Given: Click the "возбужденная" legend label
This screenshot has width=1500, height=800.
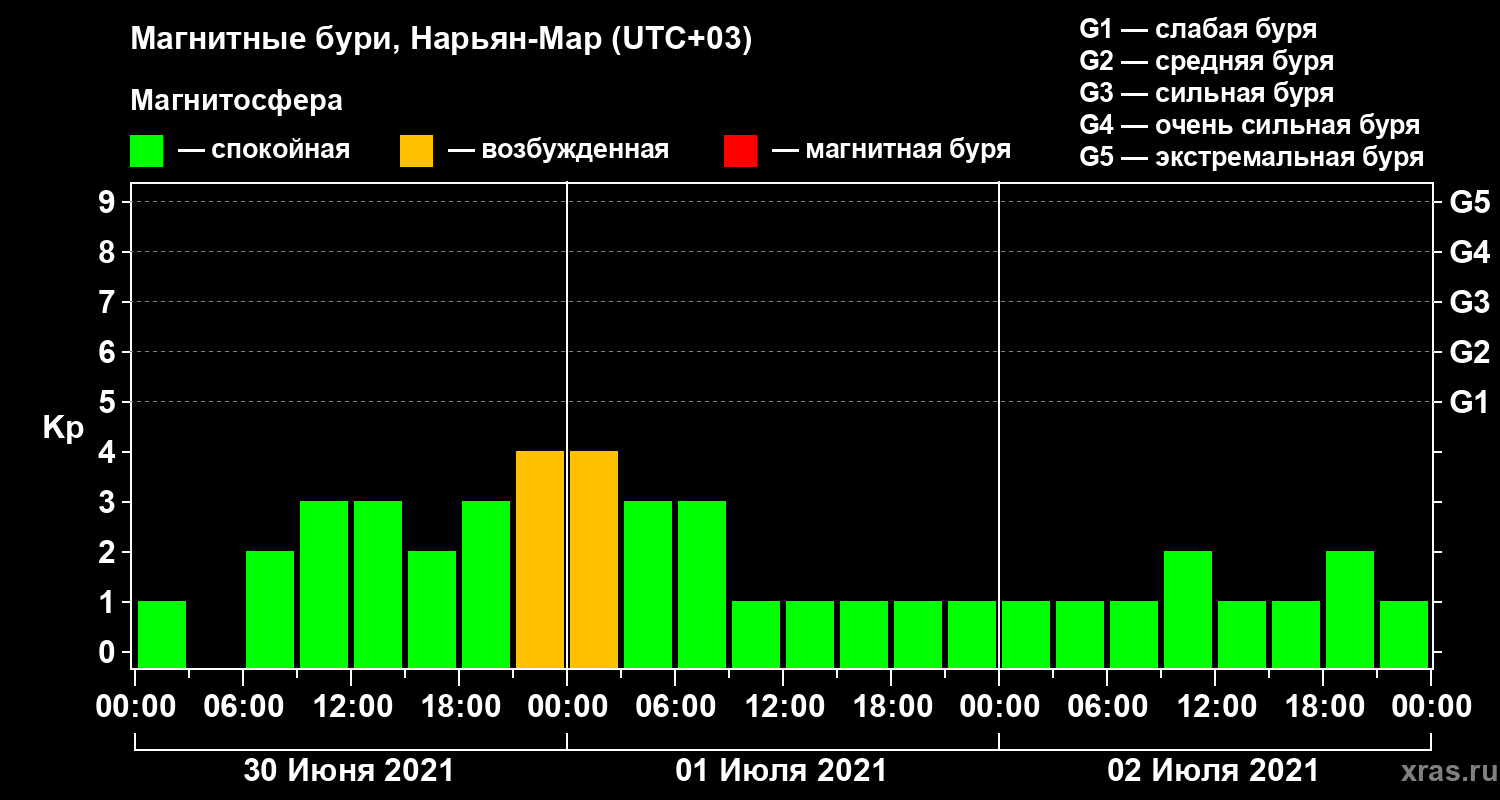Looking at the screenshot, I should coord(575,151).
